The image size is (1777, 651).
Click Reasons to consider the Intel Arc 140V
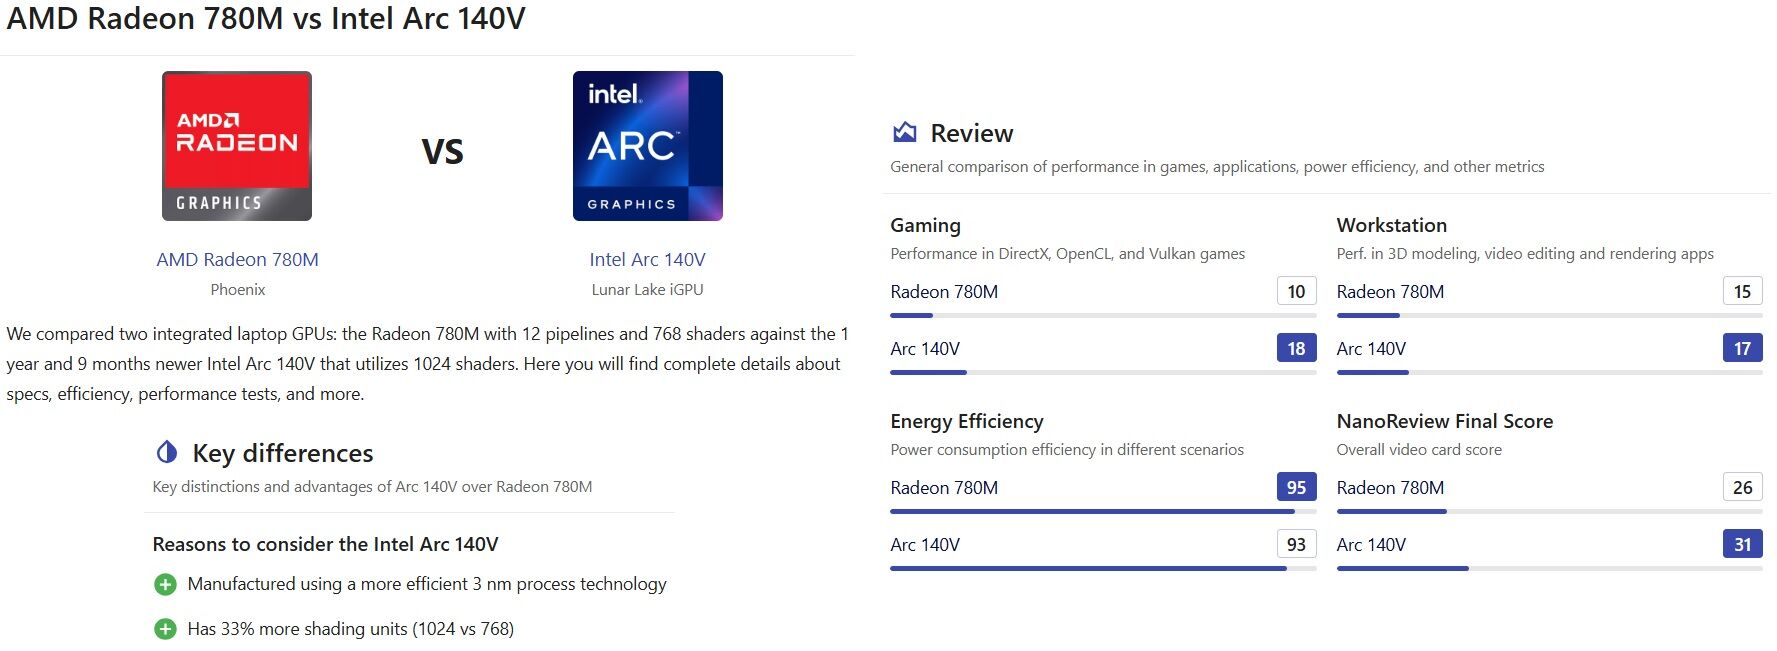pyautogui.click(x=325, y=544)
